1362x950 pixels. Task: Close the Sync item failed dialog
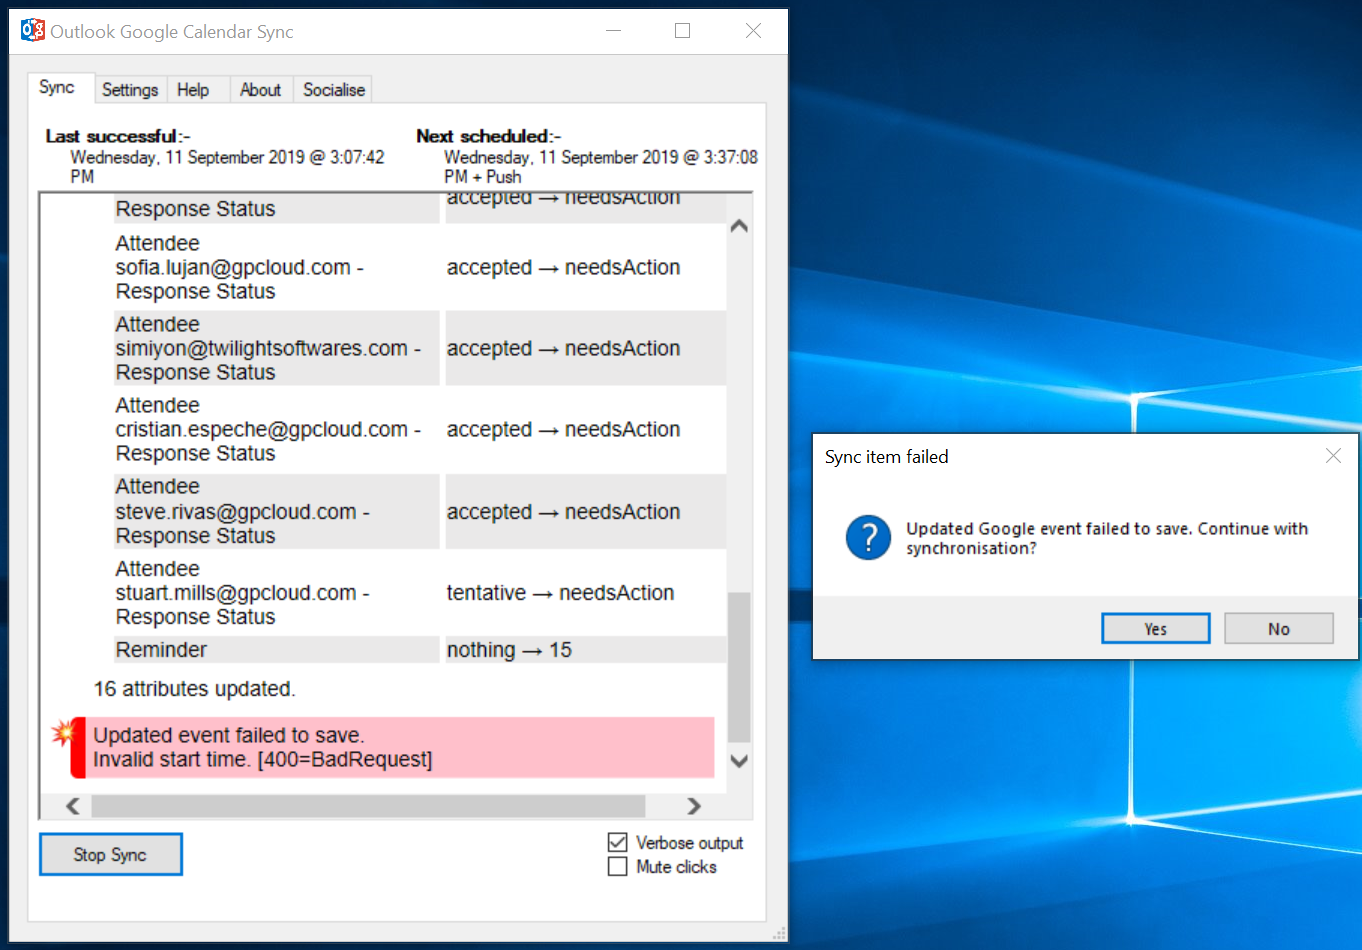coord(1333,456)
